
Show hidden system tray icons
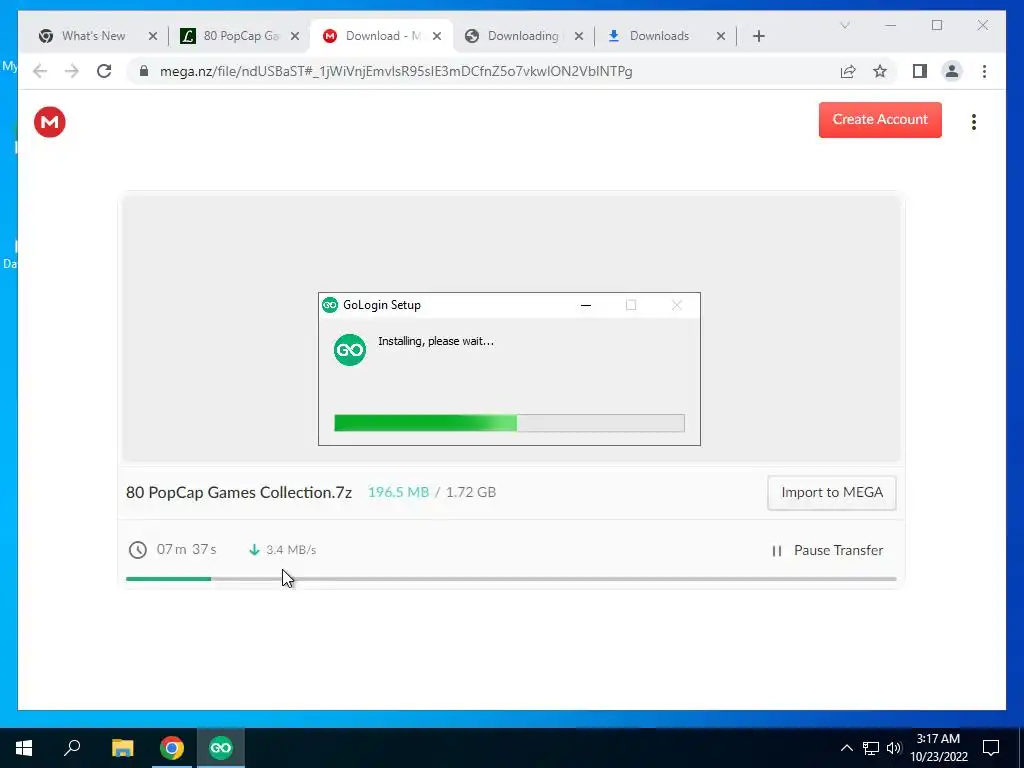click(846, 748)
